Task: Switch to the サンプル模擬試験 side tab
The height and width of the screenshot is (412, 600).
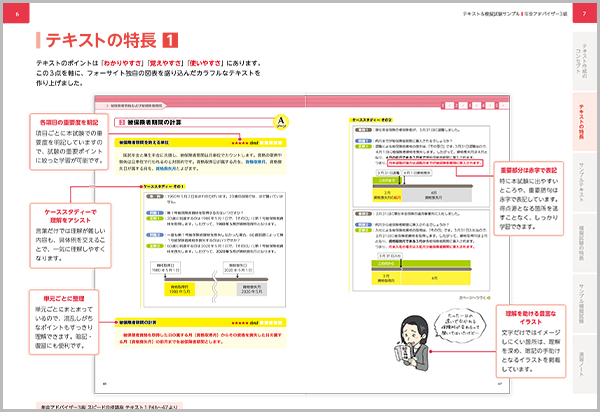Action: point(584,303)
